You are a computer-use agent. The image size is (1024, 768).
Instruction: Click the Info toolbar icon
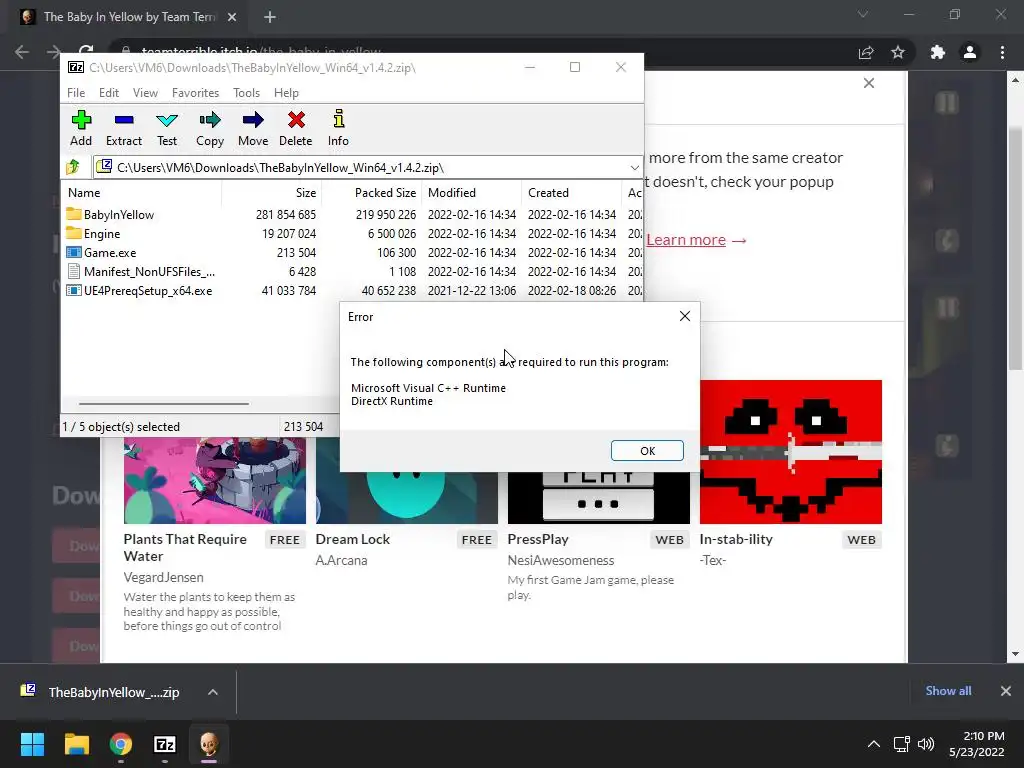(x=338, y=128)
